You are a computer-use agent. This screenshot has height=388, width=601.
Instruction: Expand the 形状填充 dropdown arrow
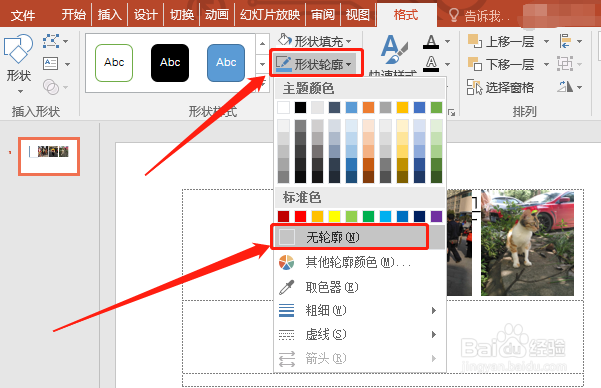(348, 41)
